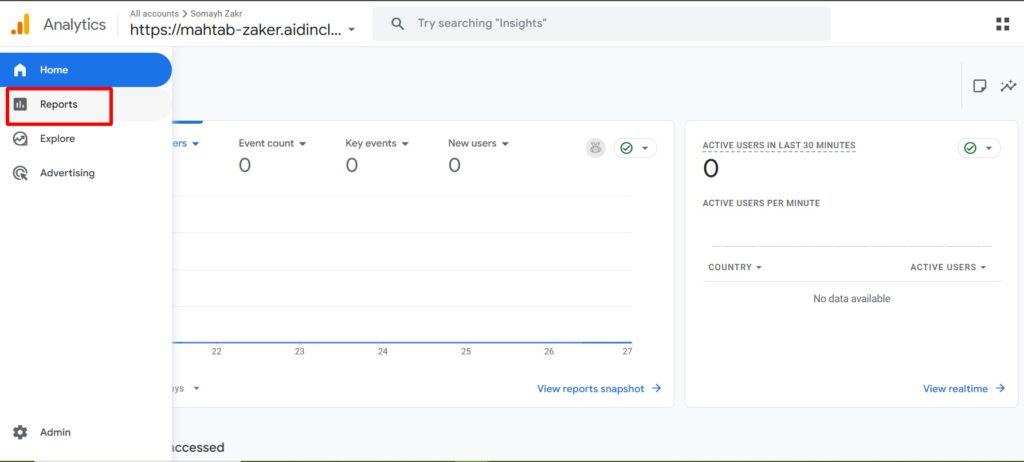Click the Admin gear icon
Image resolution: width=1024 pixels, height=462 pixels.
click(20, 432)
